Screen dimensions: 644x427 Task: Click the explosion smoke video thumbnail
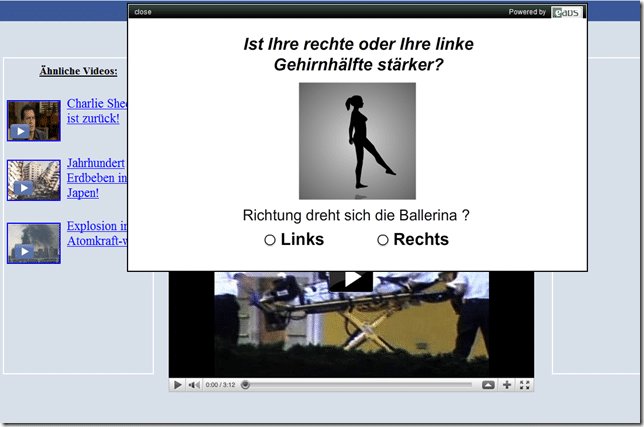[x=34, y=243]
